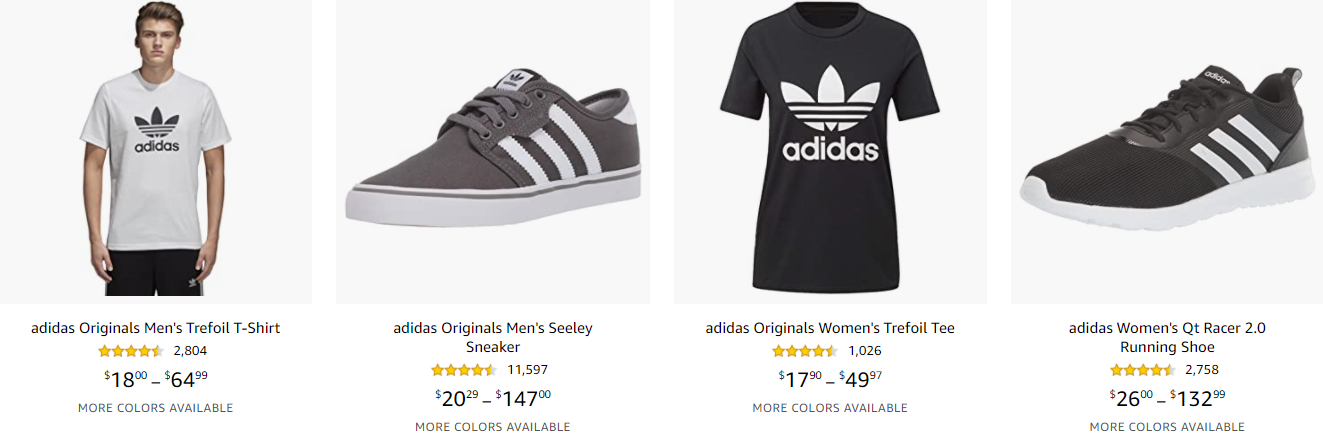
Task: View the 2,758 reviews for Qt Racer
Action: pos(1202,370)
